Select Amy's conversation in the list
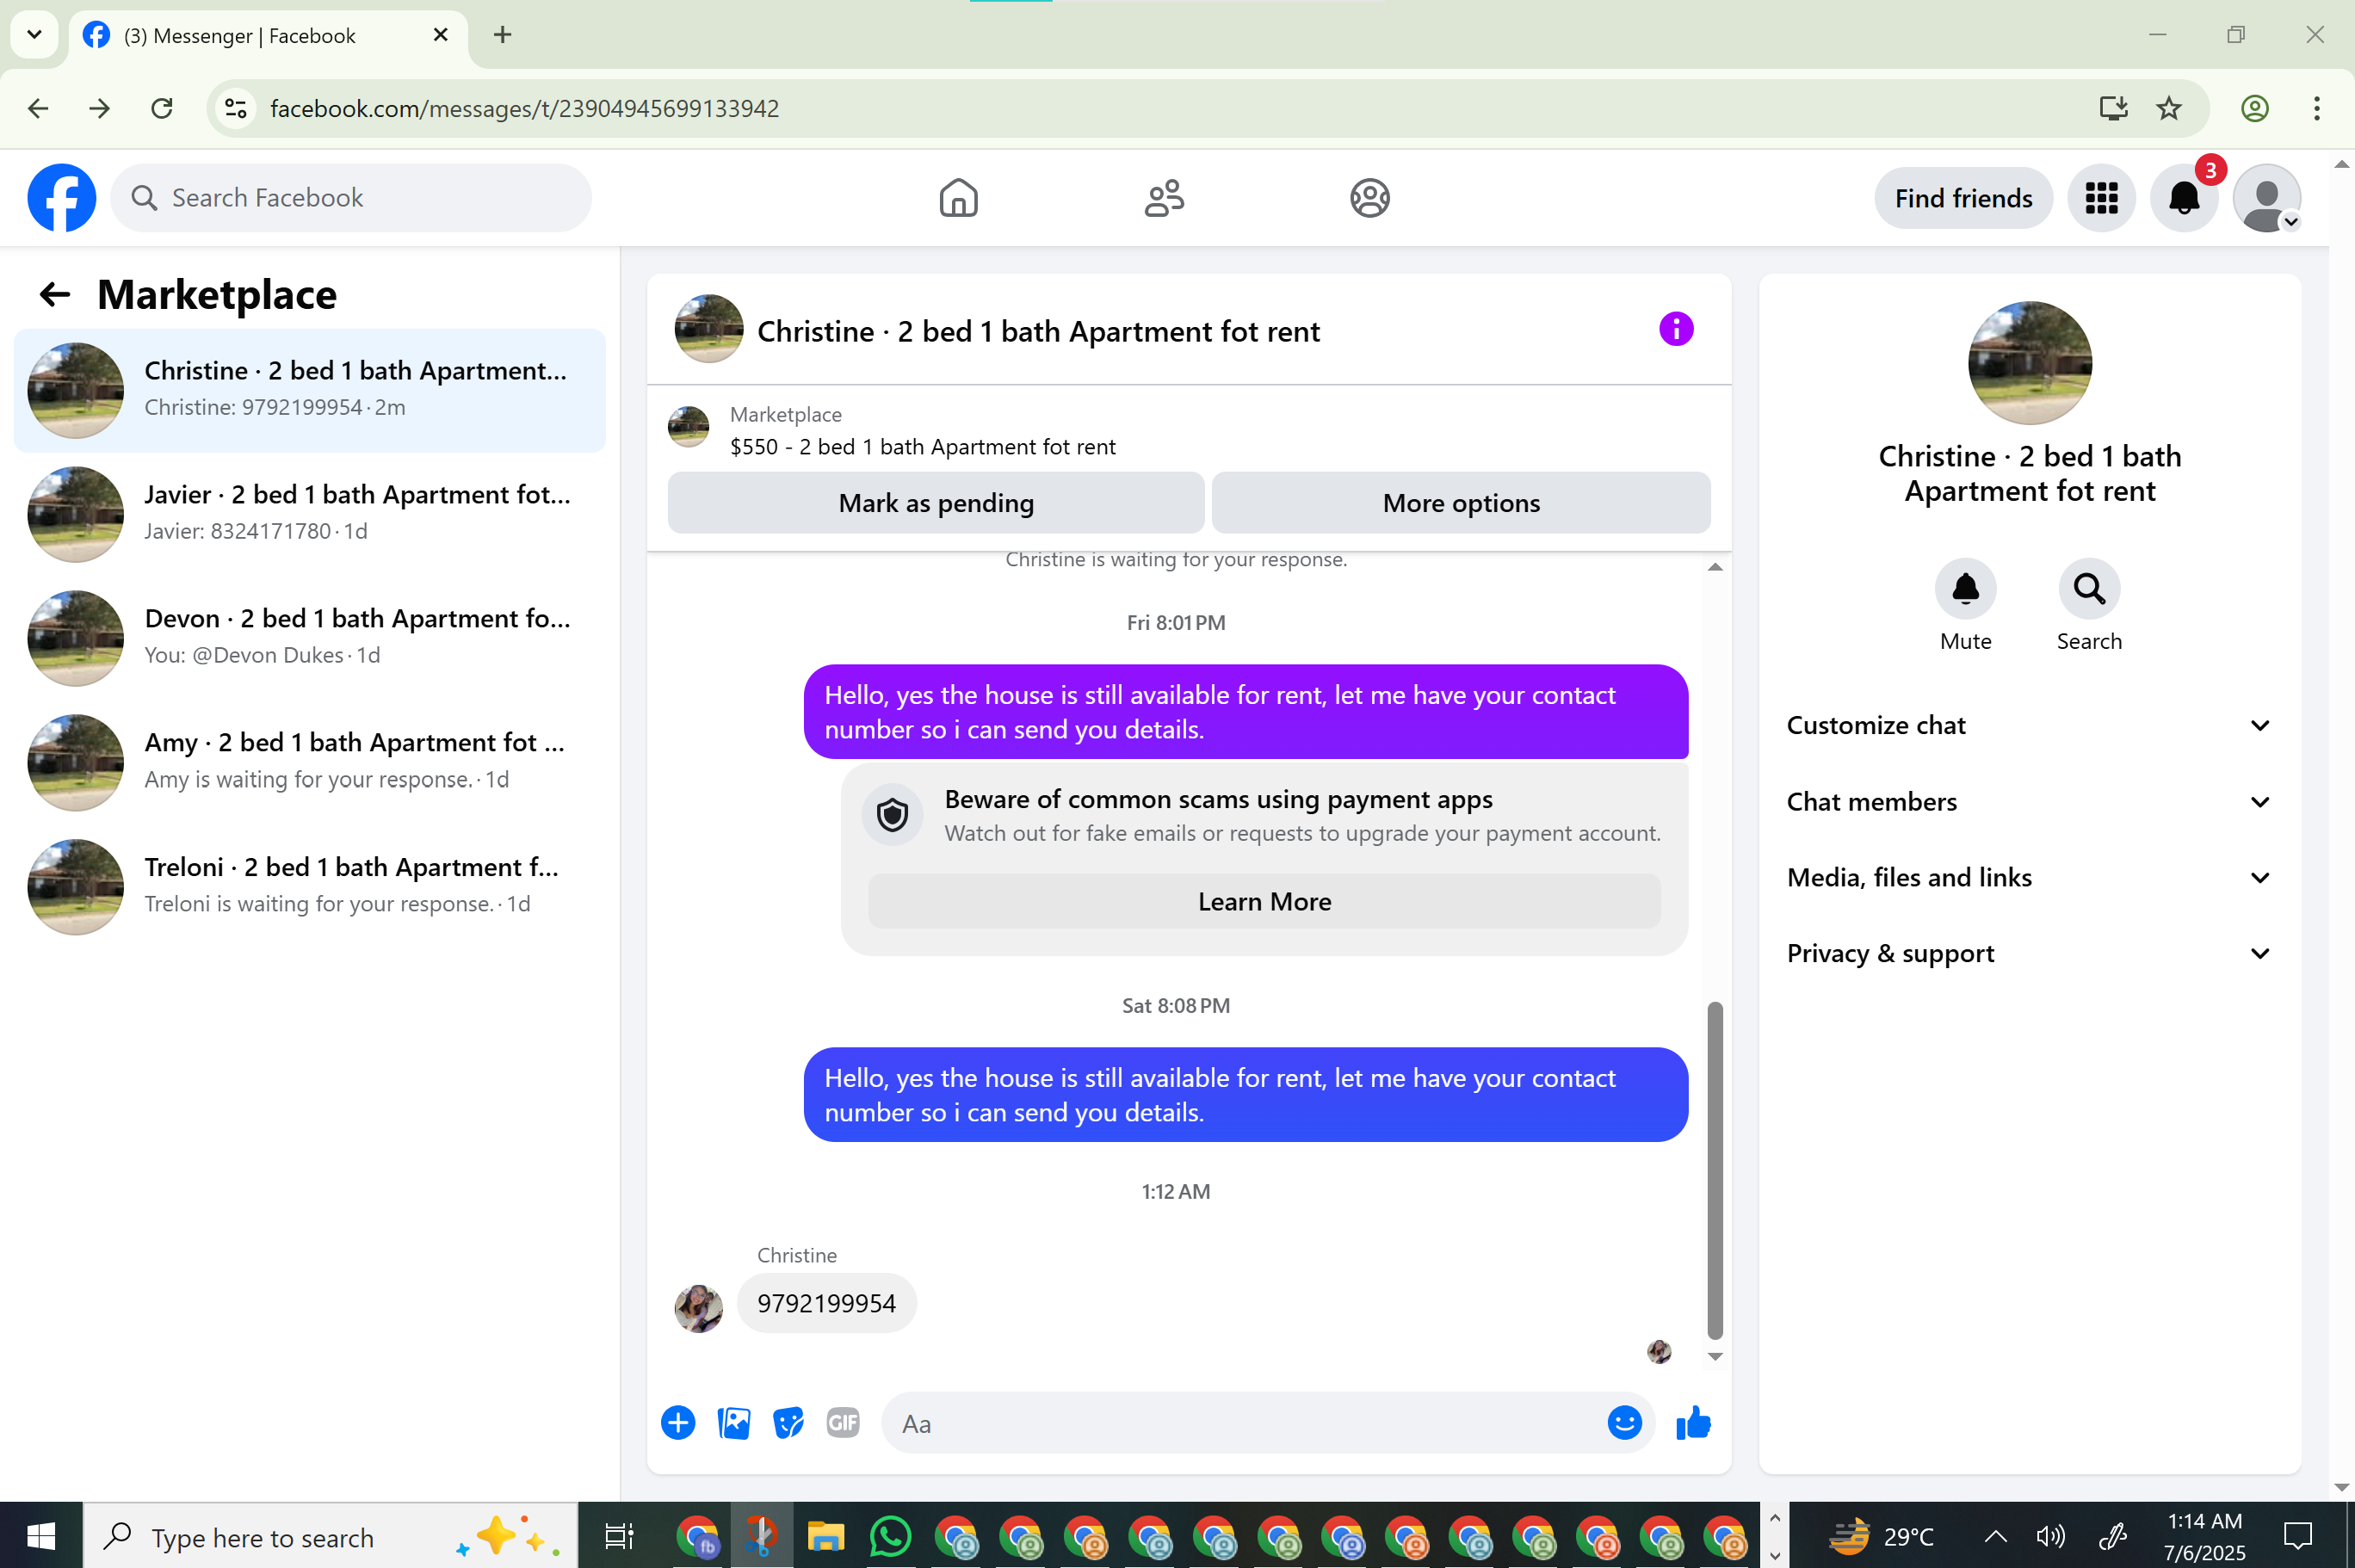Viewport: 2355px width, 1568px height. tap(310, 761)
